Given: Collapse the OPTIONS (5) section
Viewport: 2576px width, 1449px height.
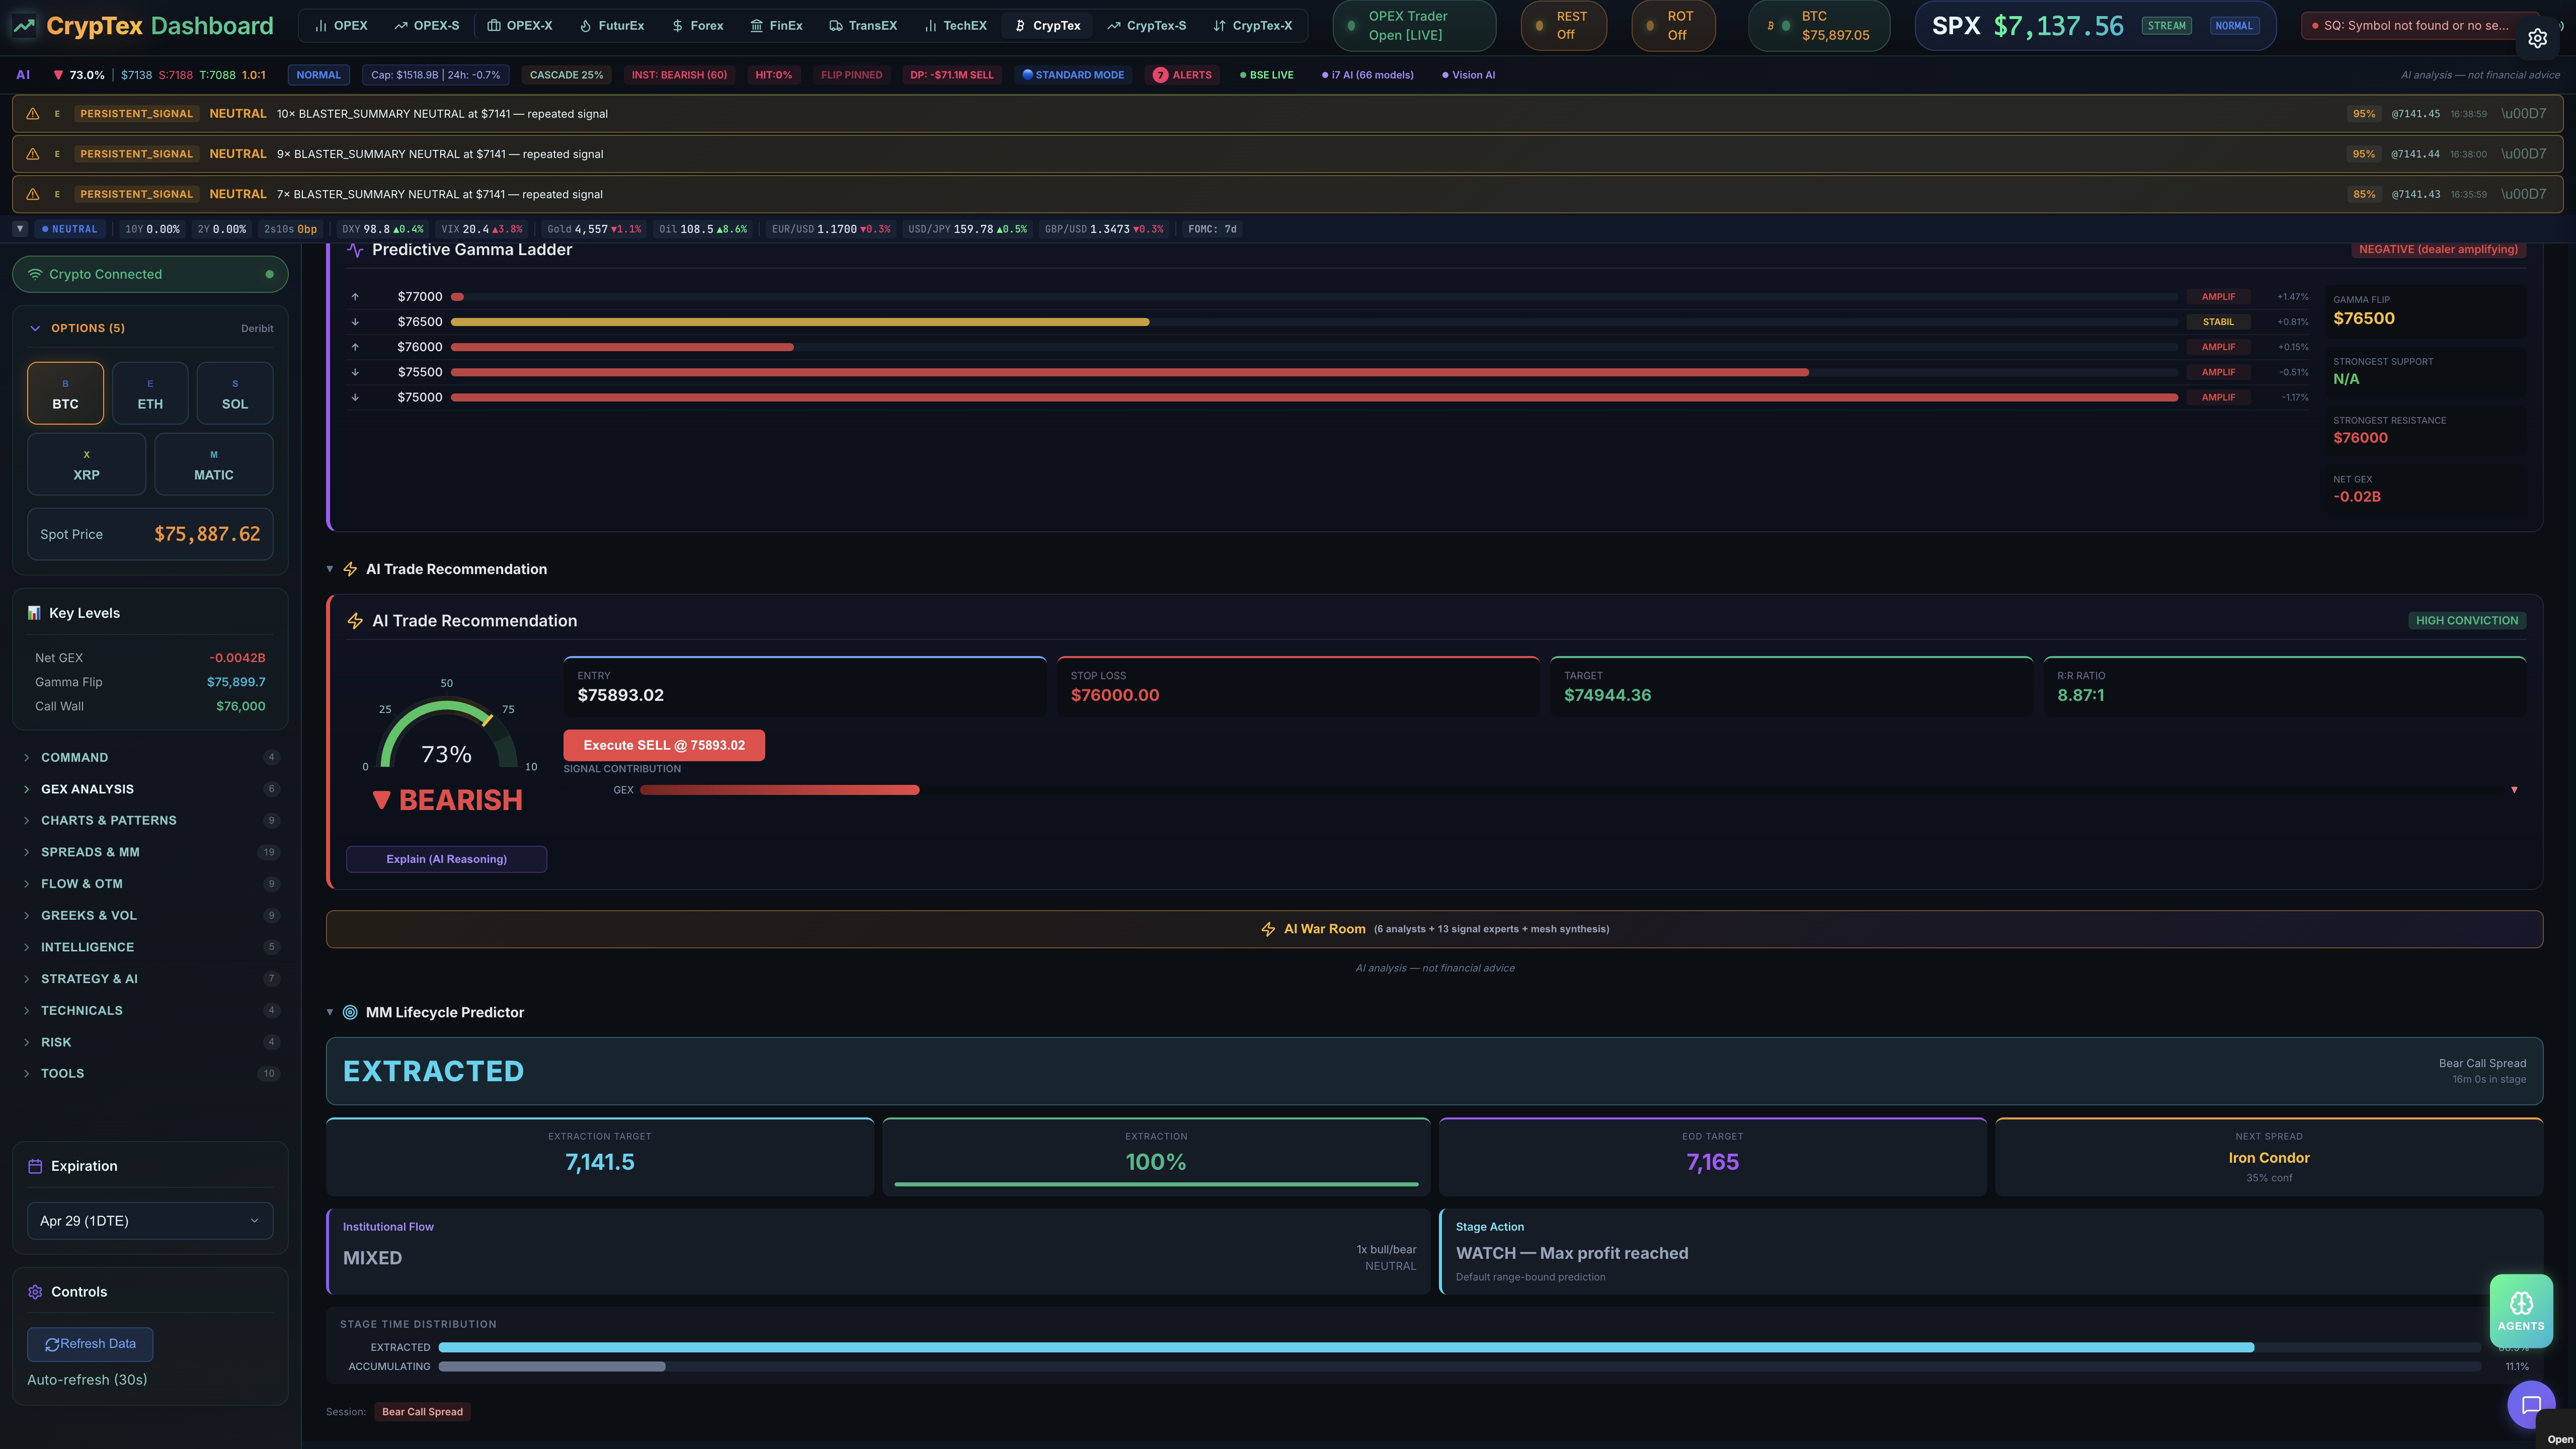Looking at the screenshot, I should (35, 328).
